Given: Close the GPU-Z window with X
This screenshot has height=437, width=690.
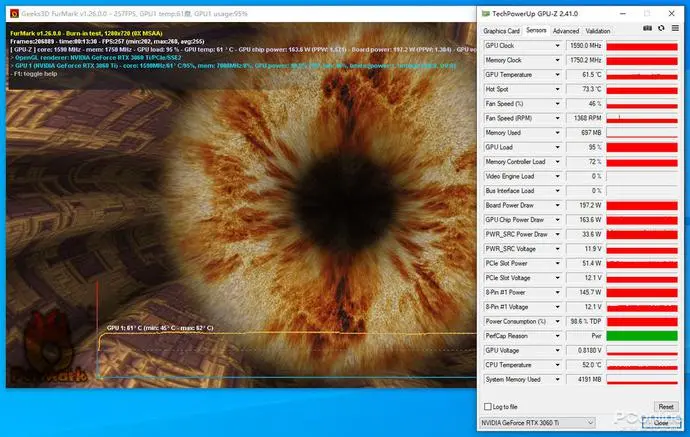Looking at the screenshot, I should coord(672,14).
